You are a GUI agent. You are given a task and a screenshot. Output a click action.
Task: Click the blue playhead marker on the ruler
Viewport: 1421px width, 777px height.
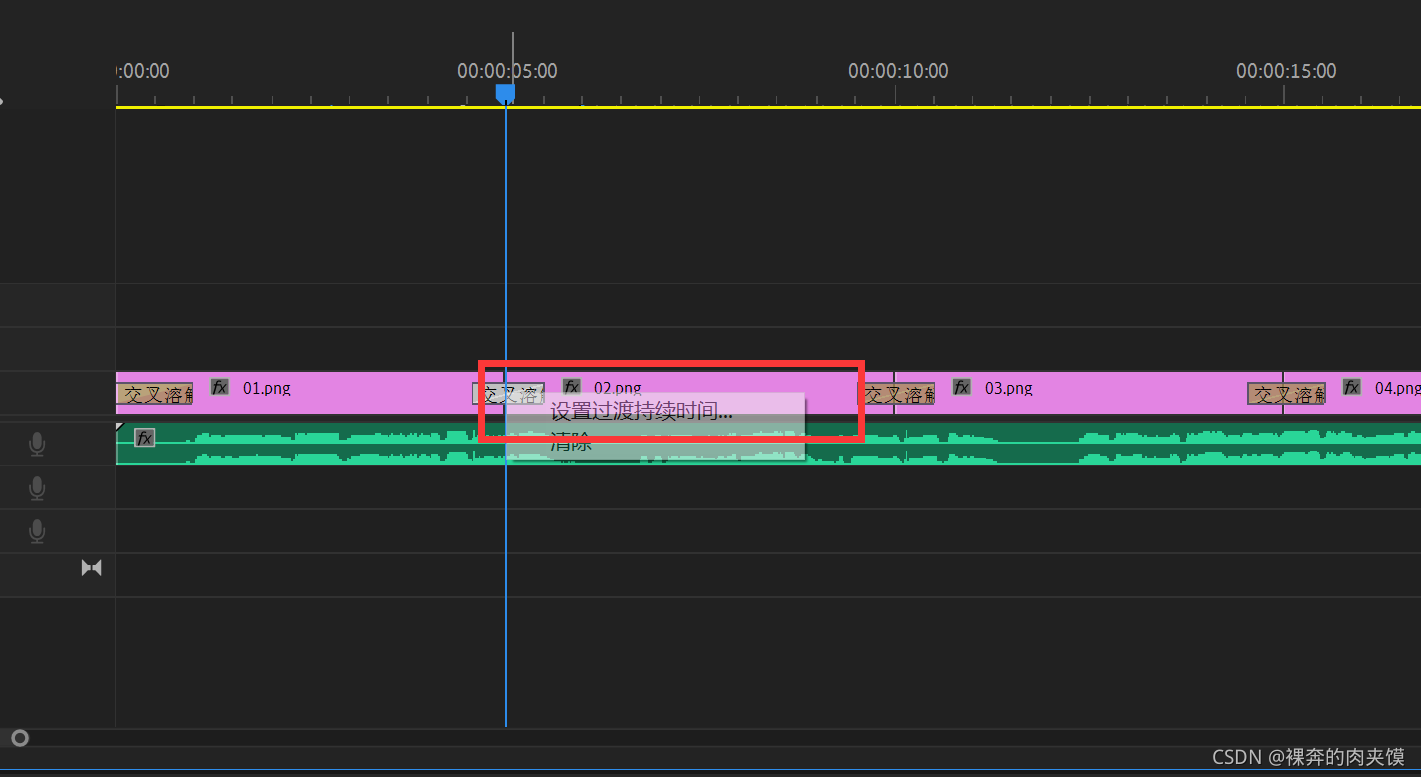(x=506, y=93)
